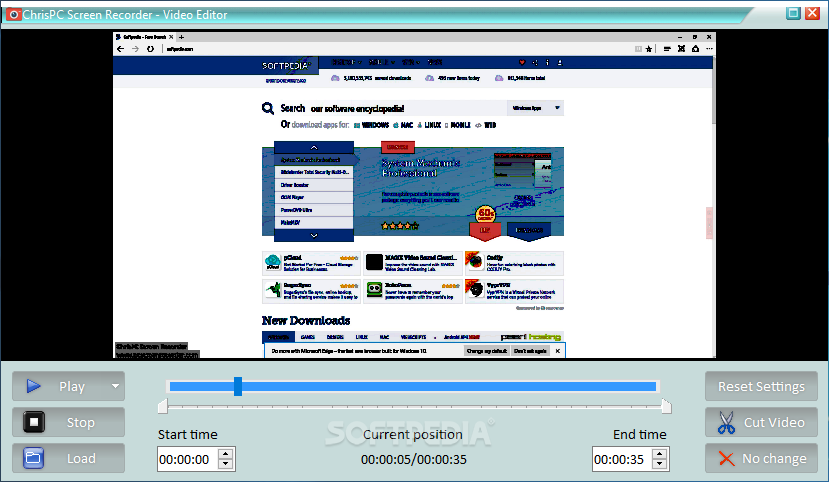Click the blue playback position slider thumb
829x482 pixels.
(x=238, y=386)
